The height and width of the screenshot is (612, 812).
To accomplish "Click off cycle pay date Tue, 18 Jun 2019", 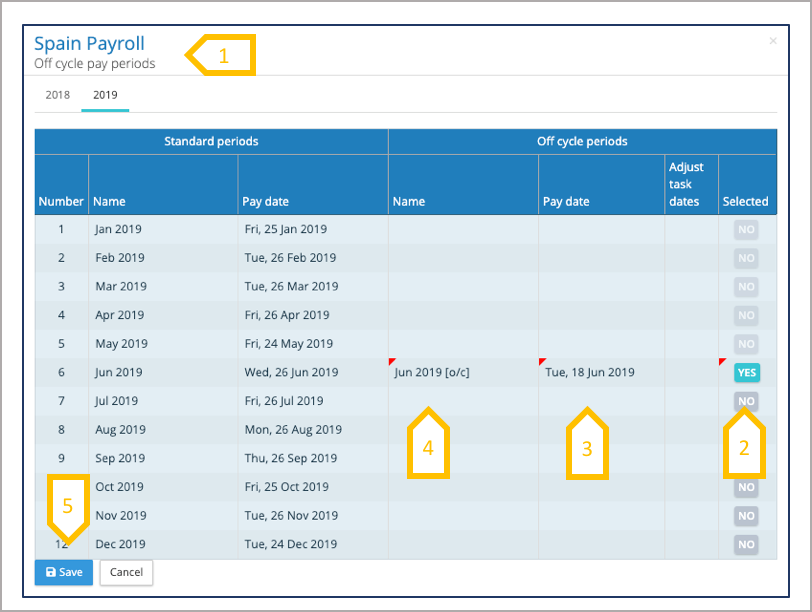I will pyautogui.click(x=590, y=373).
